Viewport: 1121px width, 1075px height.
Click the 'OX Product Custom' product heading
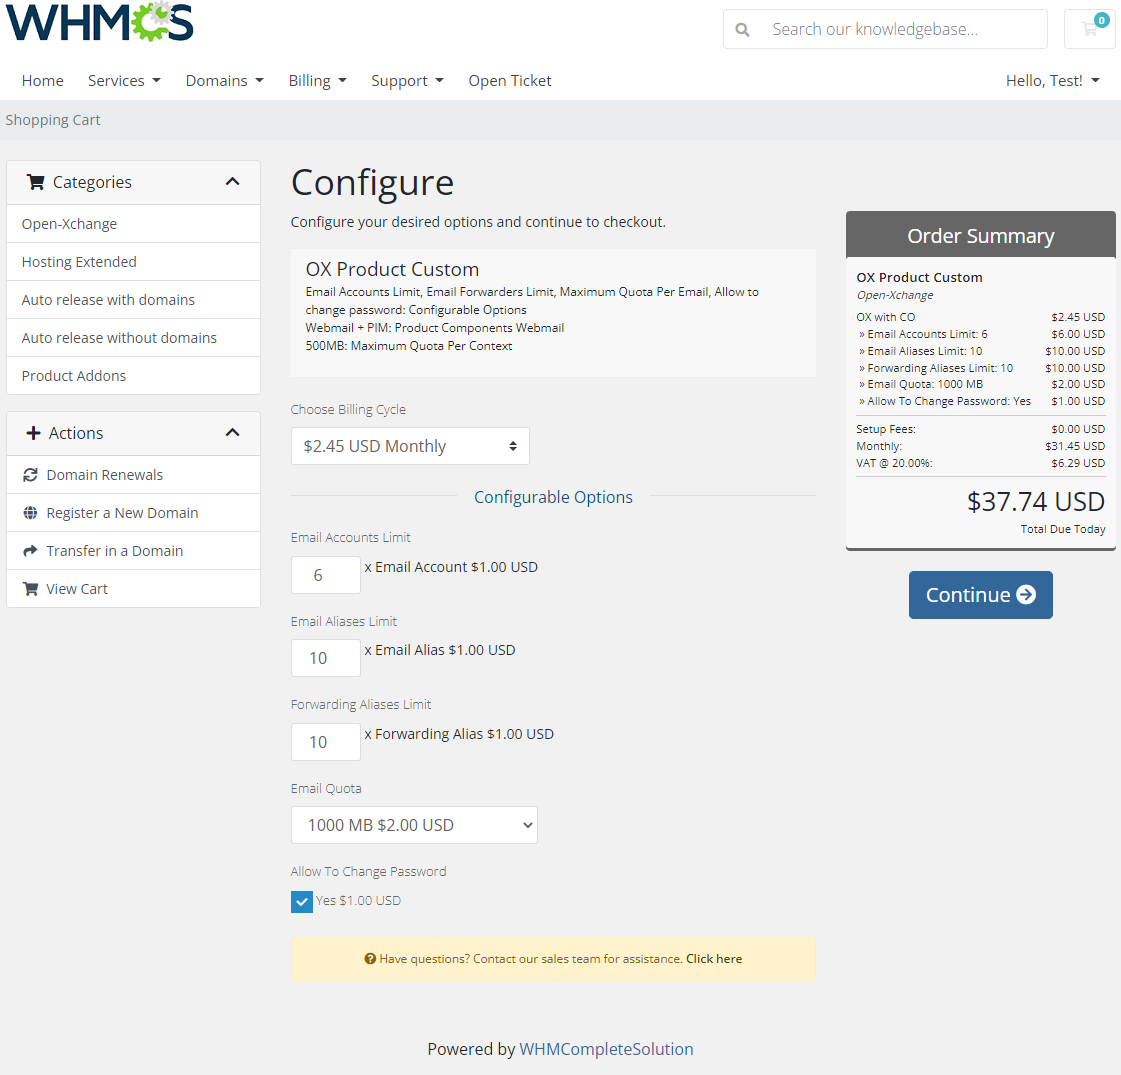pyautogui.click(x=392, y=269)
